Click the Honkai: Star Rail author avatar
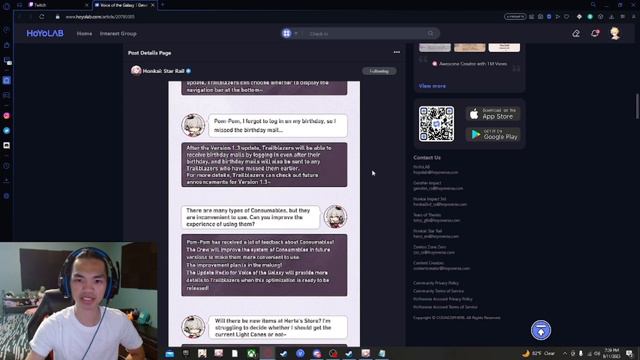 click(x=136, y=71)
